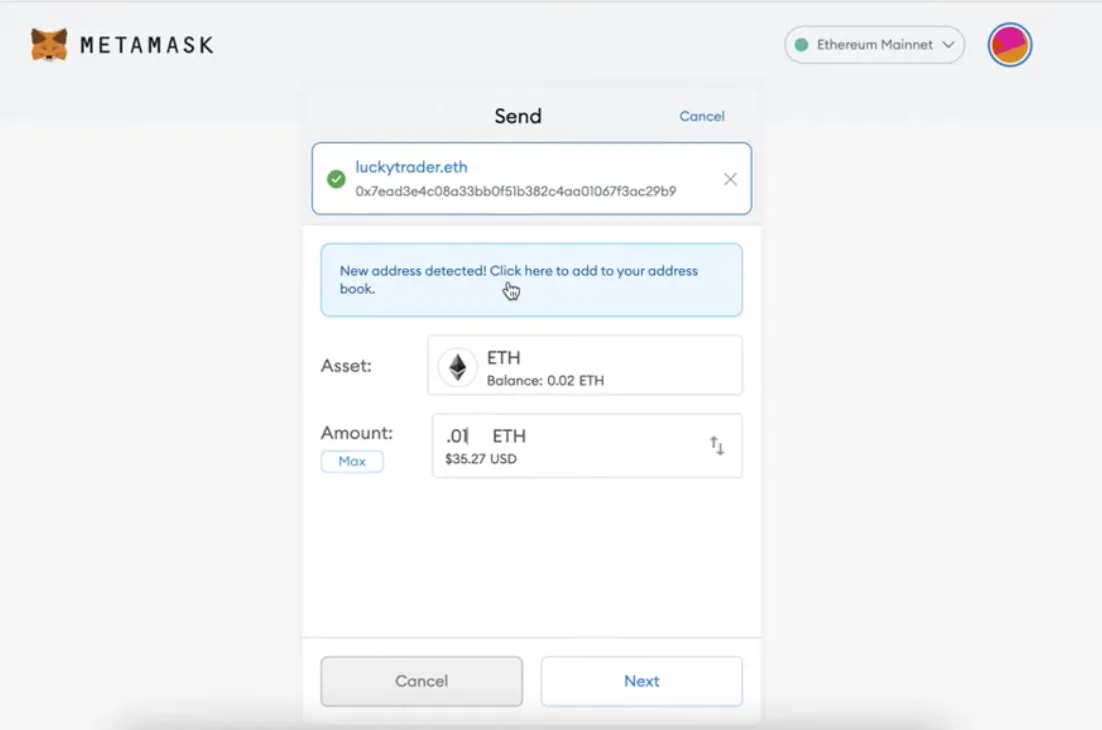Clear the recipient with the X icon

[729, 179]
